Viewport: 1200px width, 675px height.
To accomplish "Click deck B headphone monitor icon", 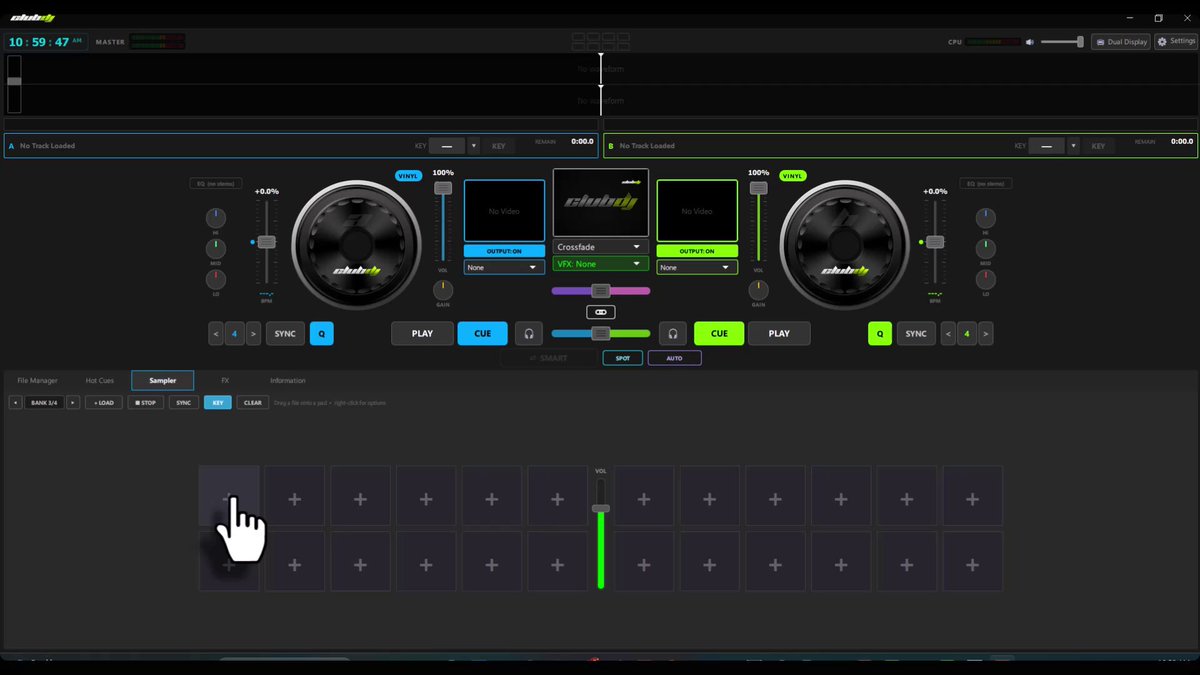I will 673,334.
